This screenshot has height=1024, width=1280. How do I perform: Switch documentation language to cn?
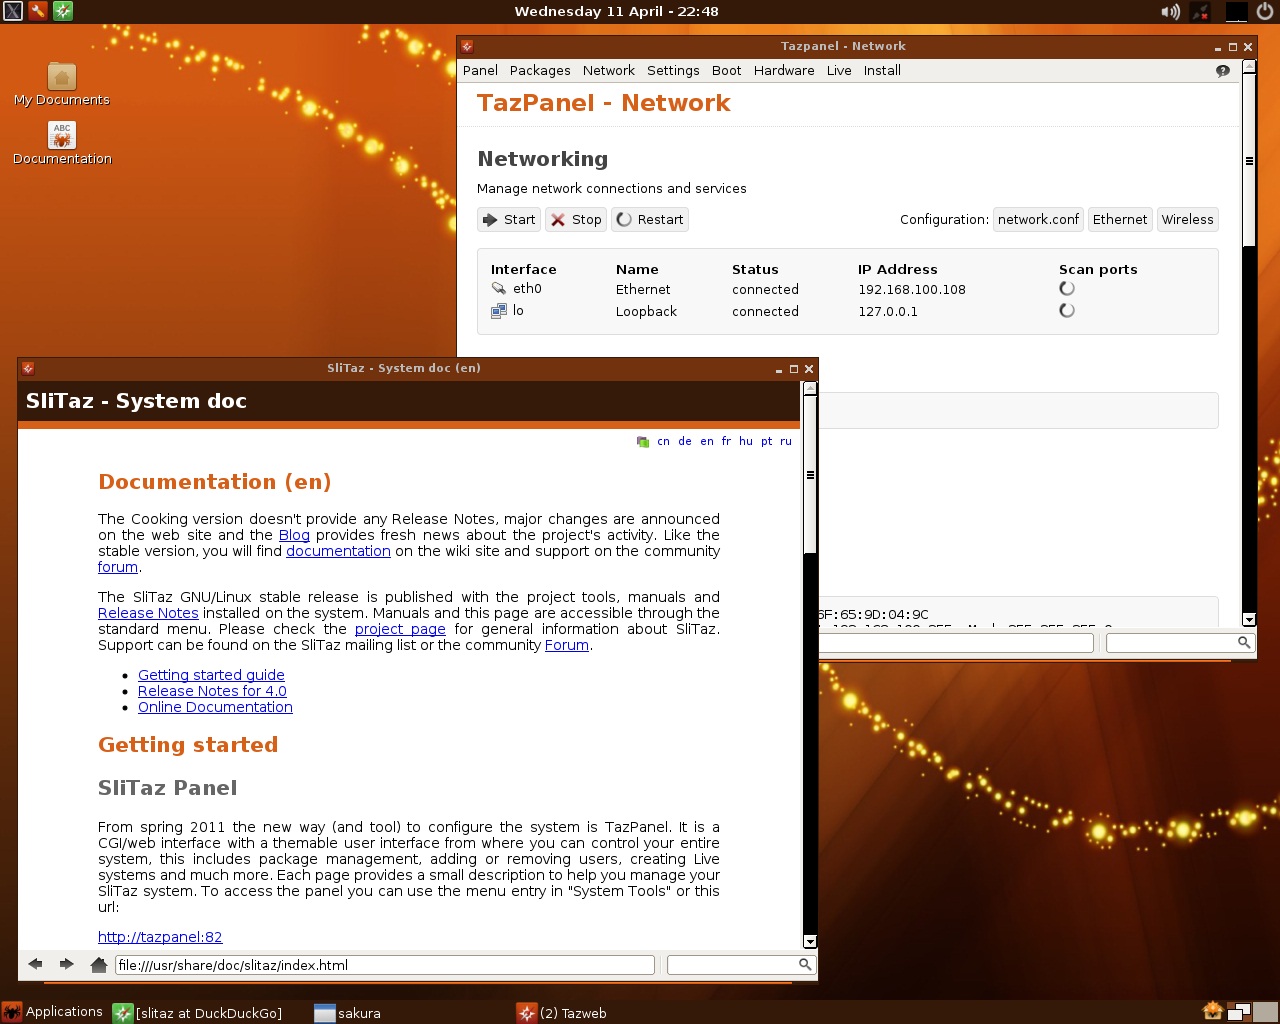(x=663, y=441)
